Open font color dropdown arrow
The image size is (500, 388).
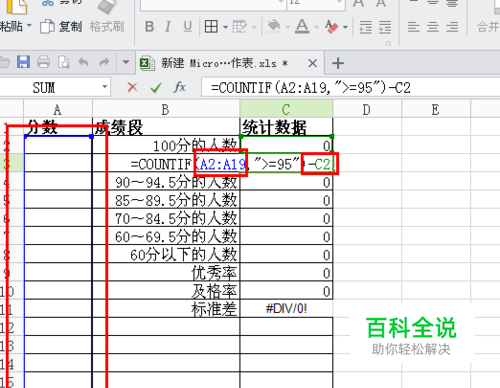point(316,27)
